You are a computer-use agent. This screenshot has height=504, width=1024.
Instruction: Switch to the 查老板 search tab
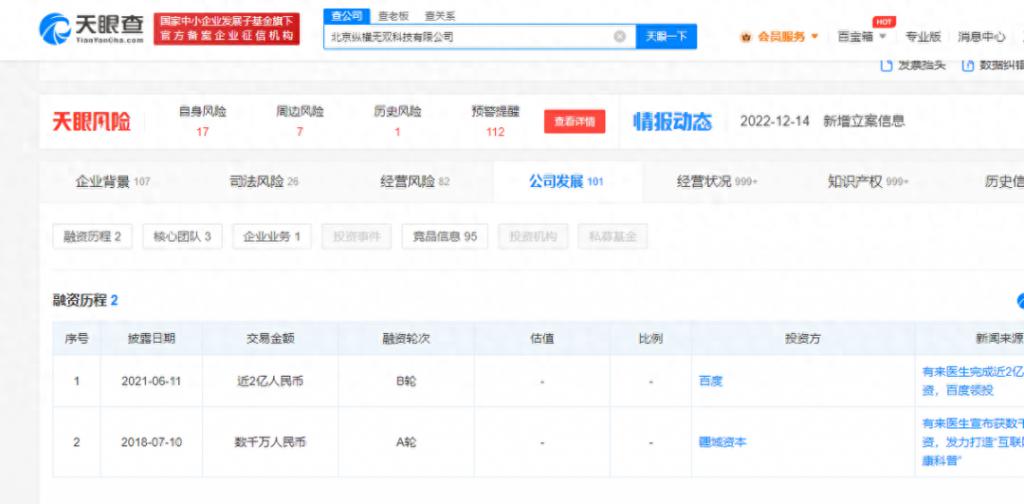[393, 16]
